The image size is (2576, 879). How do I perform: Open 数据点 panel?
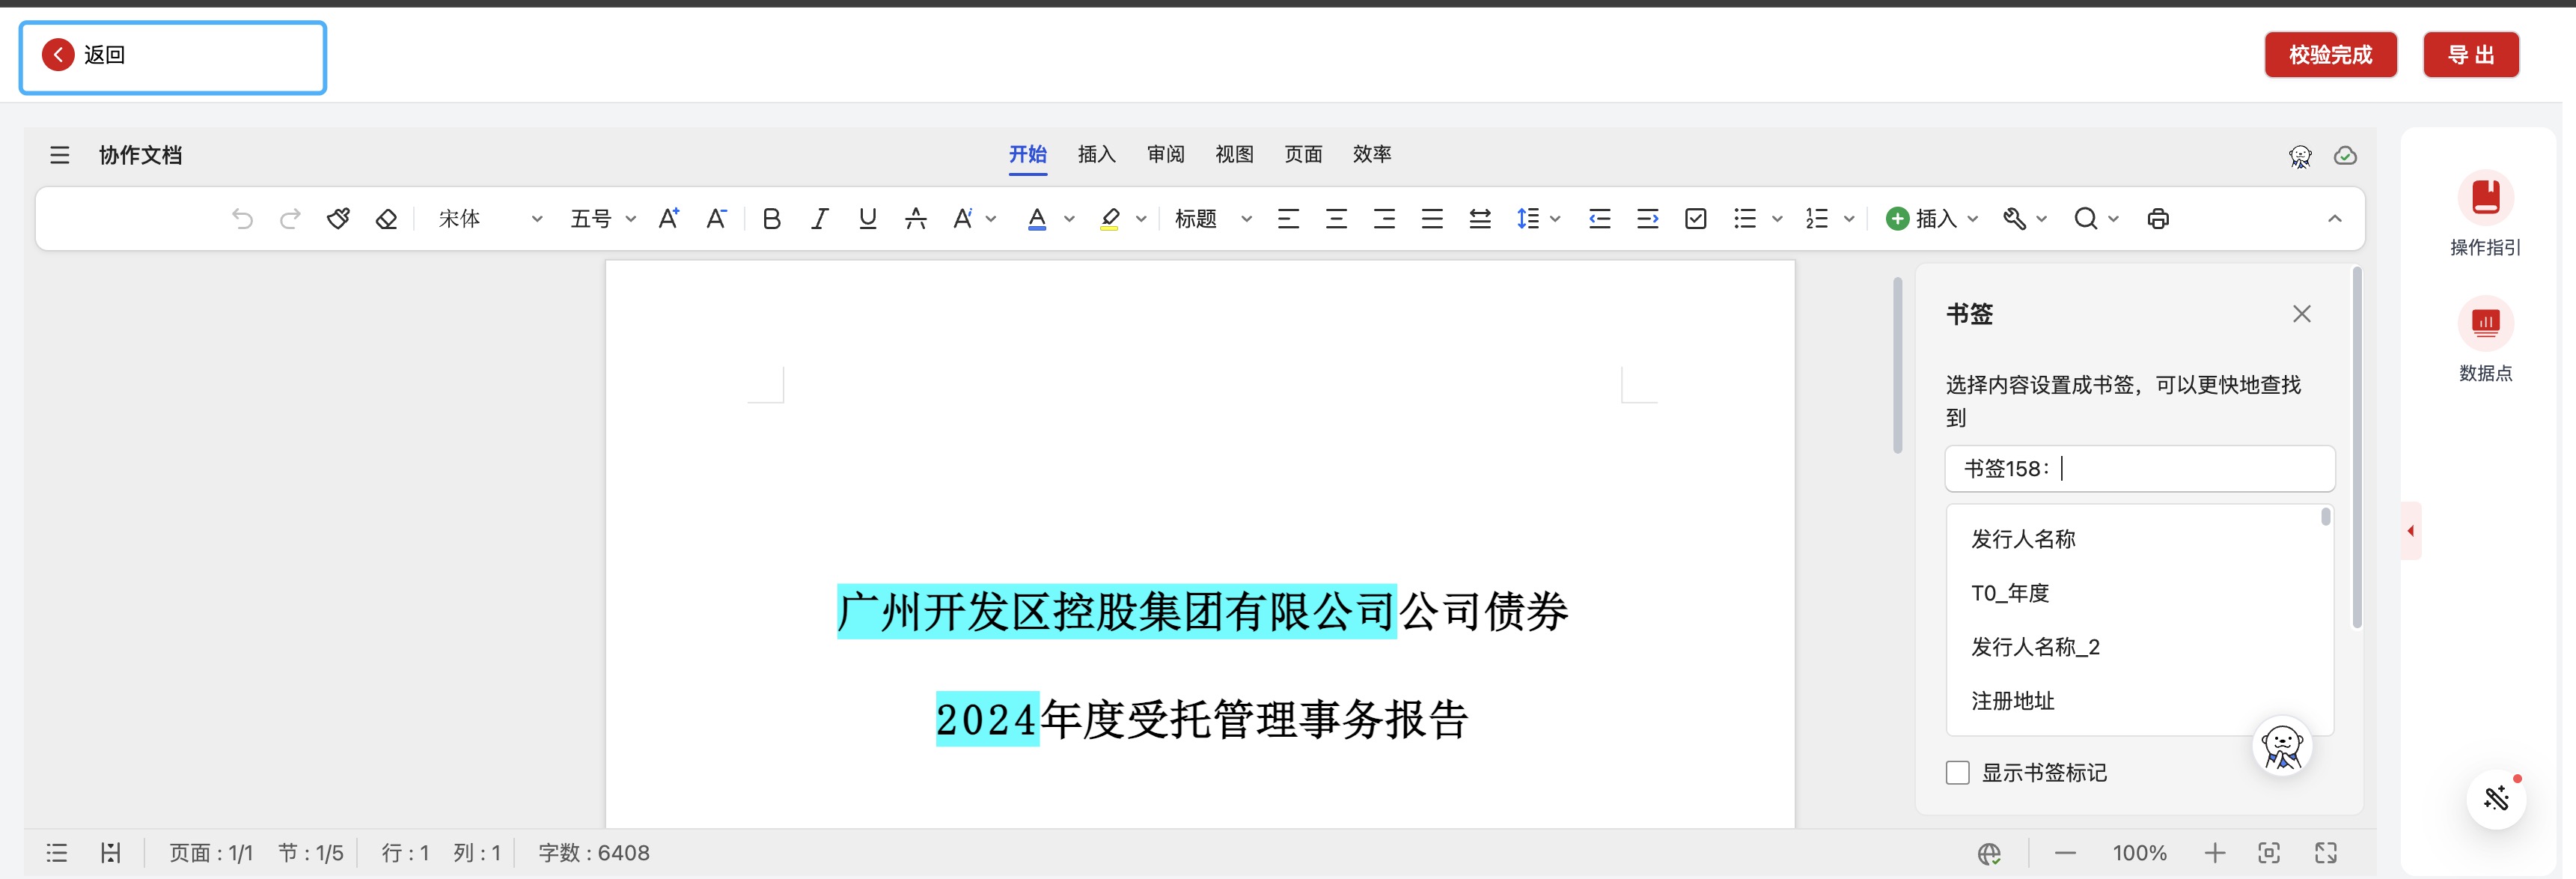[x=2485, y=340]
